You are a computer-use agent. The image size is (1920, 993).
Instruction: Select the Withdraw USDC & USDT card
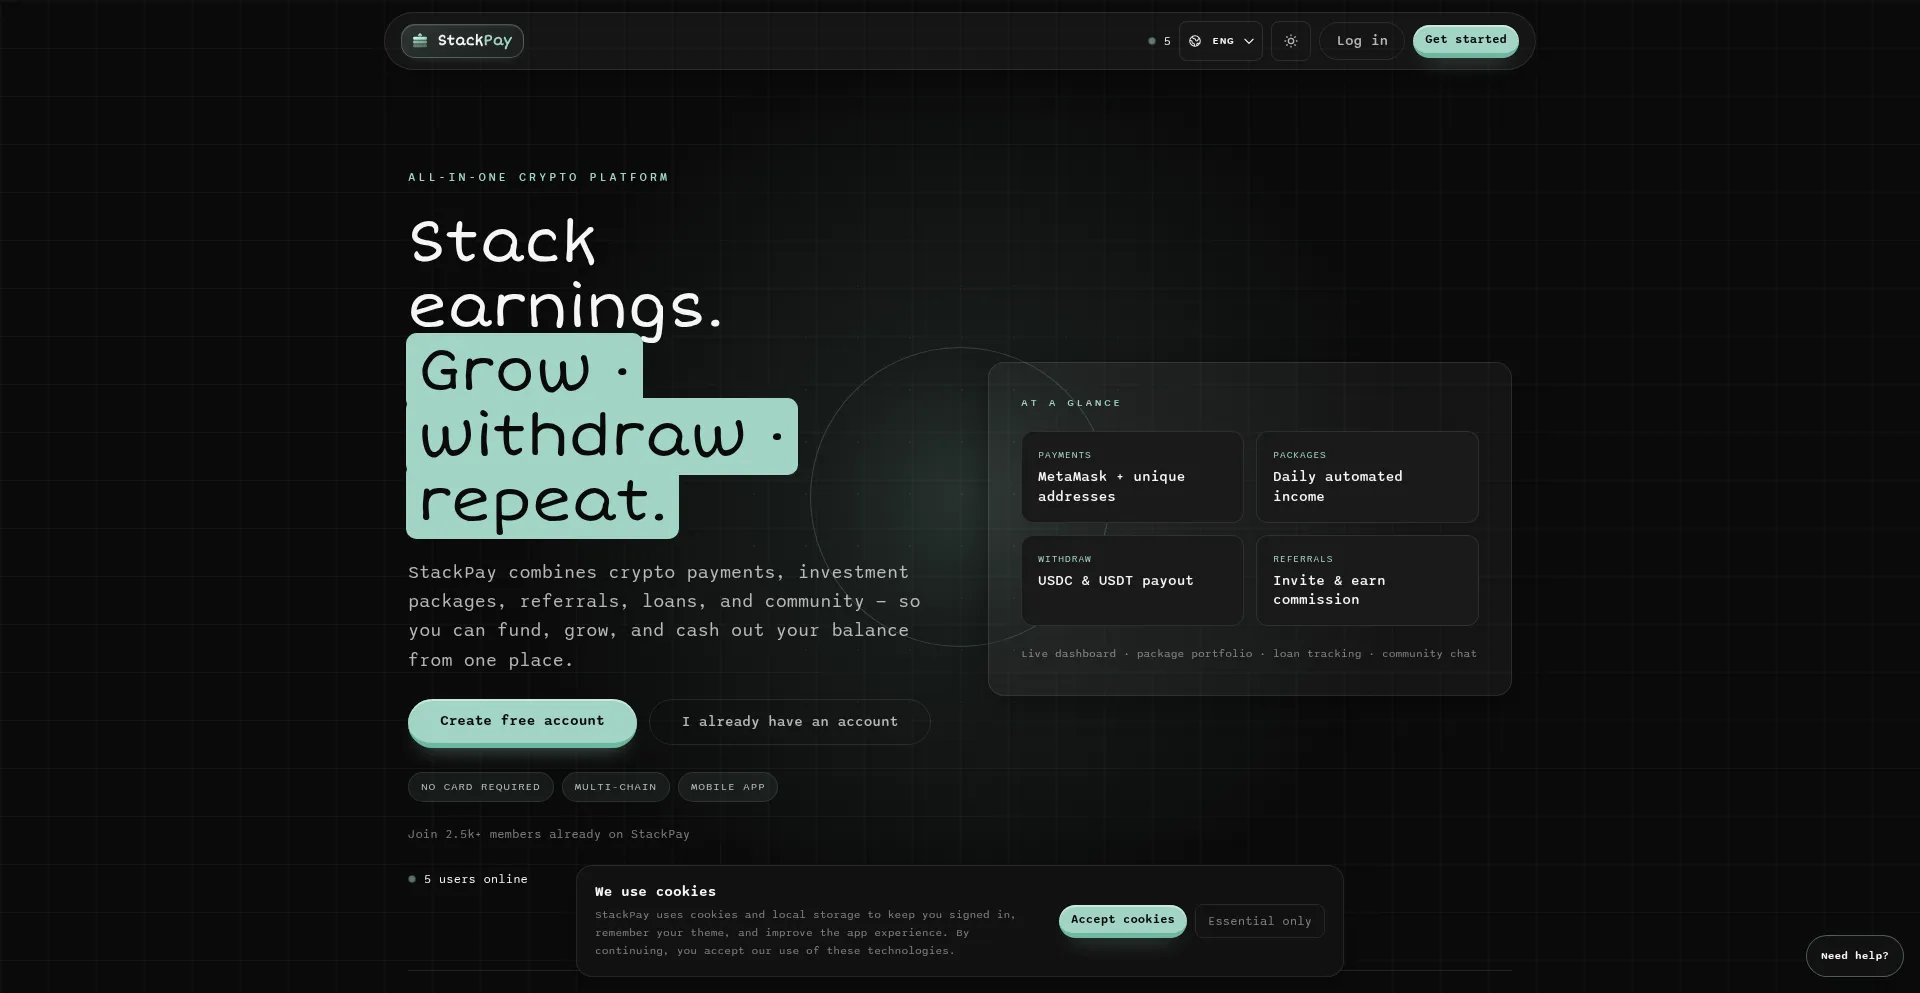pyautogui.click(x=1132, y=581)
